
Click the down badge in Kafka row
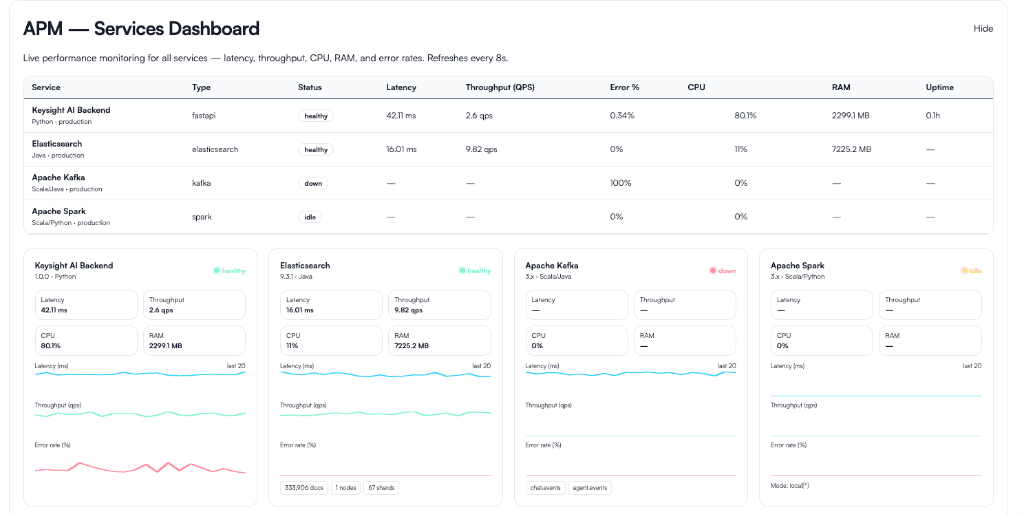(313, 184)
